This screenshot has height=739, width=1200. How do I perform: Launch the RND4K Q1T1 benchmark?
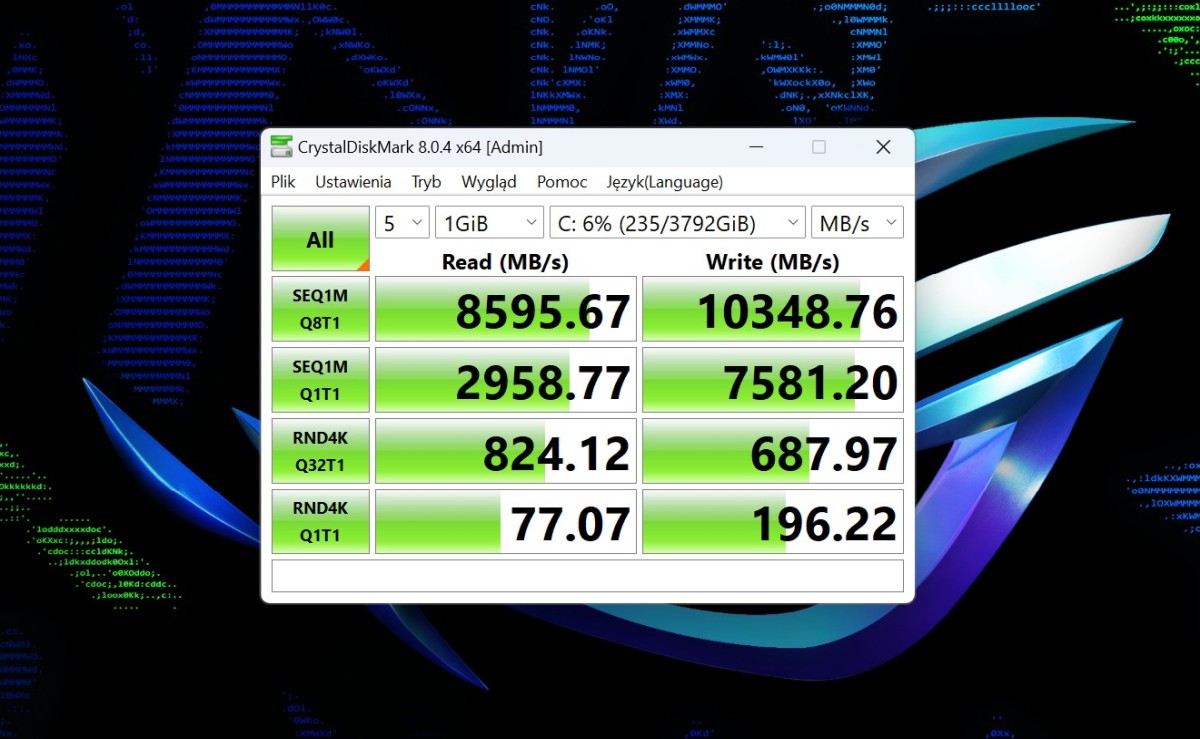click(x=321, y=521)
